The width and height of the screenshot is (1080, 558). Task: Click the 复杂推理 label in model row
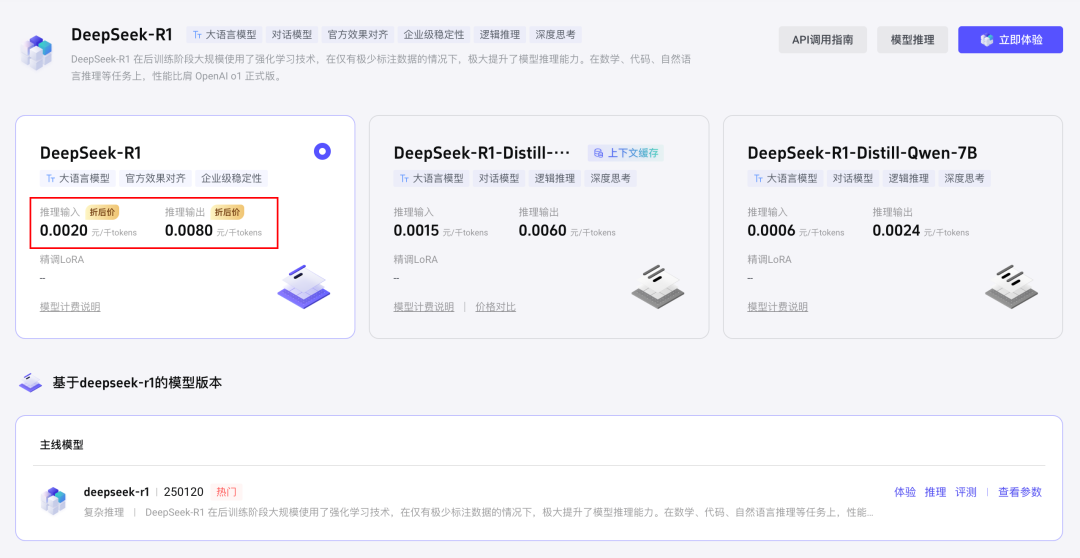click(x=104, y=512)
